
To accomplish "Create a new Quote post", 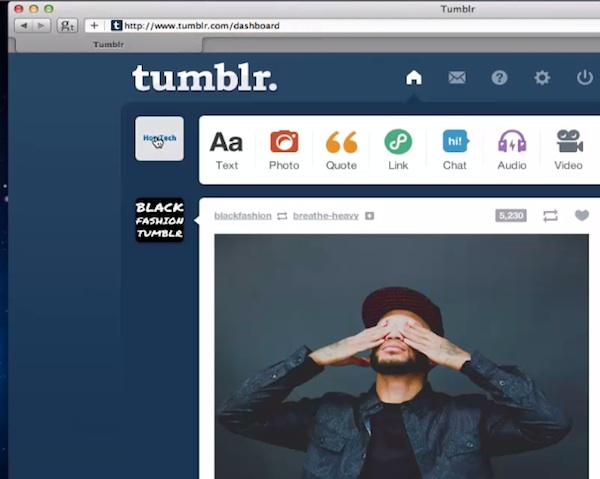I will [x=341, y=150].
